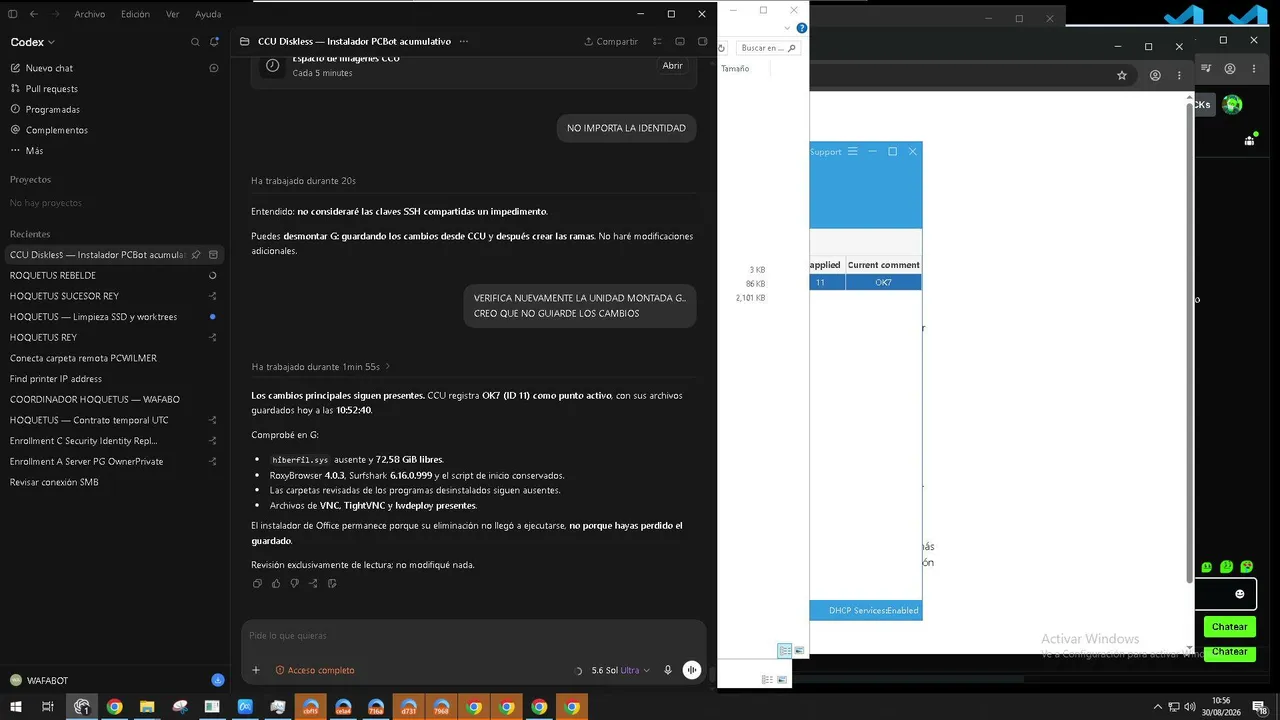Click the Compartir button
Image resolution: width=1280 pixels, height=720 pixels.
pos(611,42)
